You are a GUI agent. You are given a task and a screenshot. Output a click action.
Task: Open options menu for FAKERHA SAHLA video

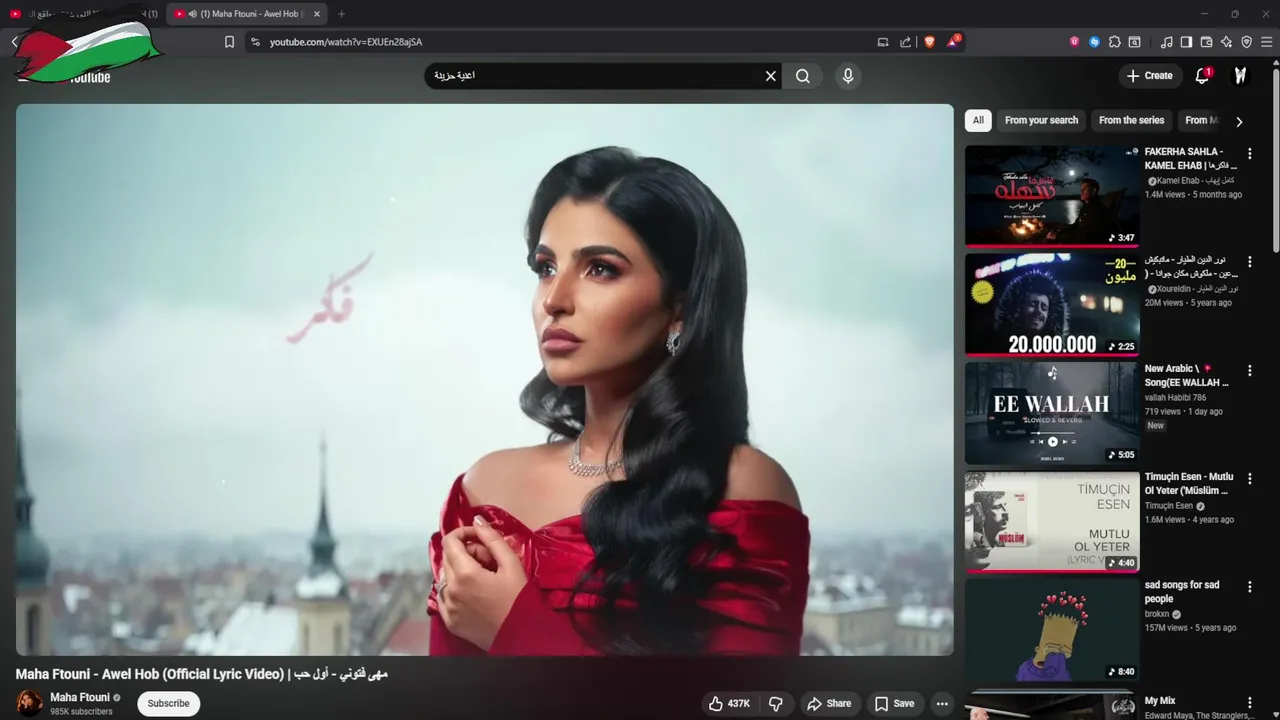1249,154
